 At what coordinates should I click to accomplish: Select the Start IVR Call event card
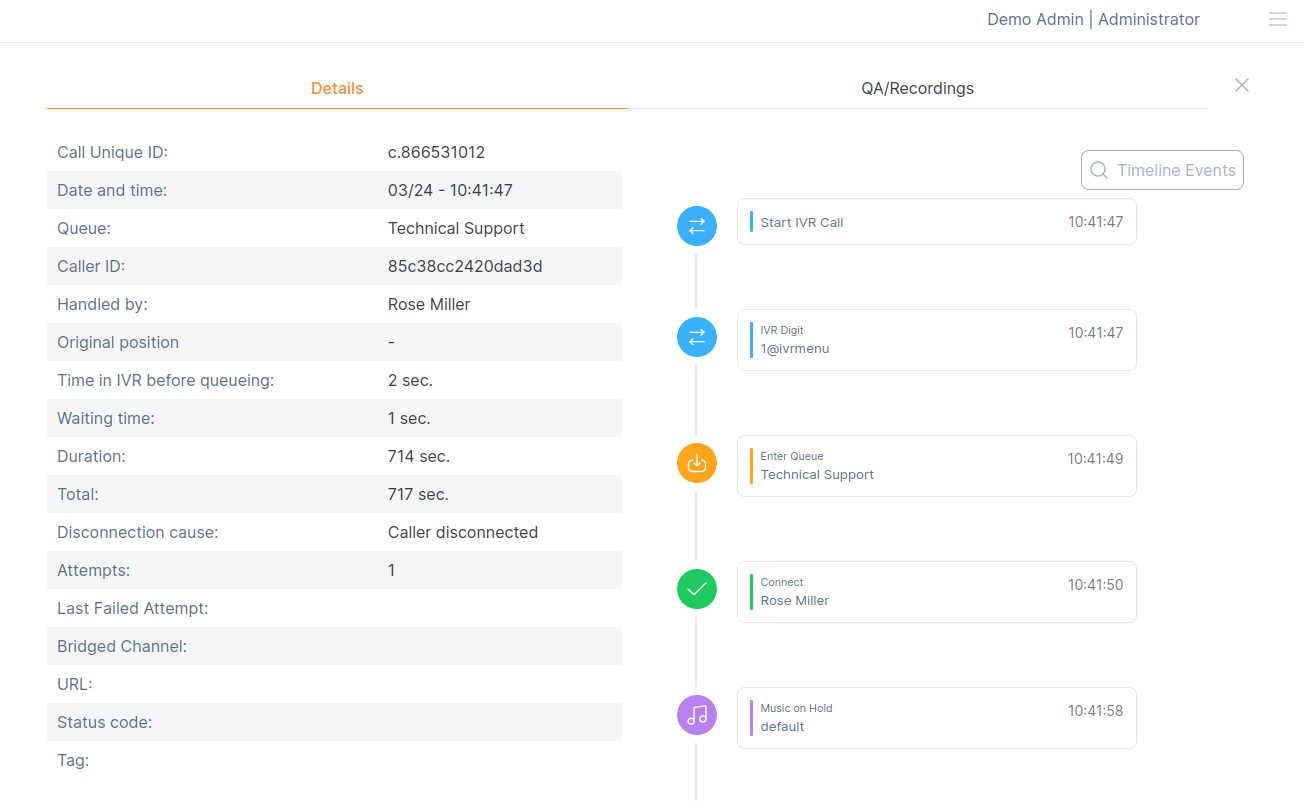[936, 221]
